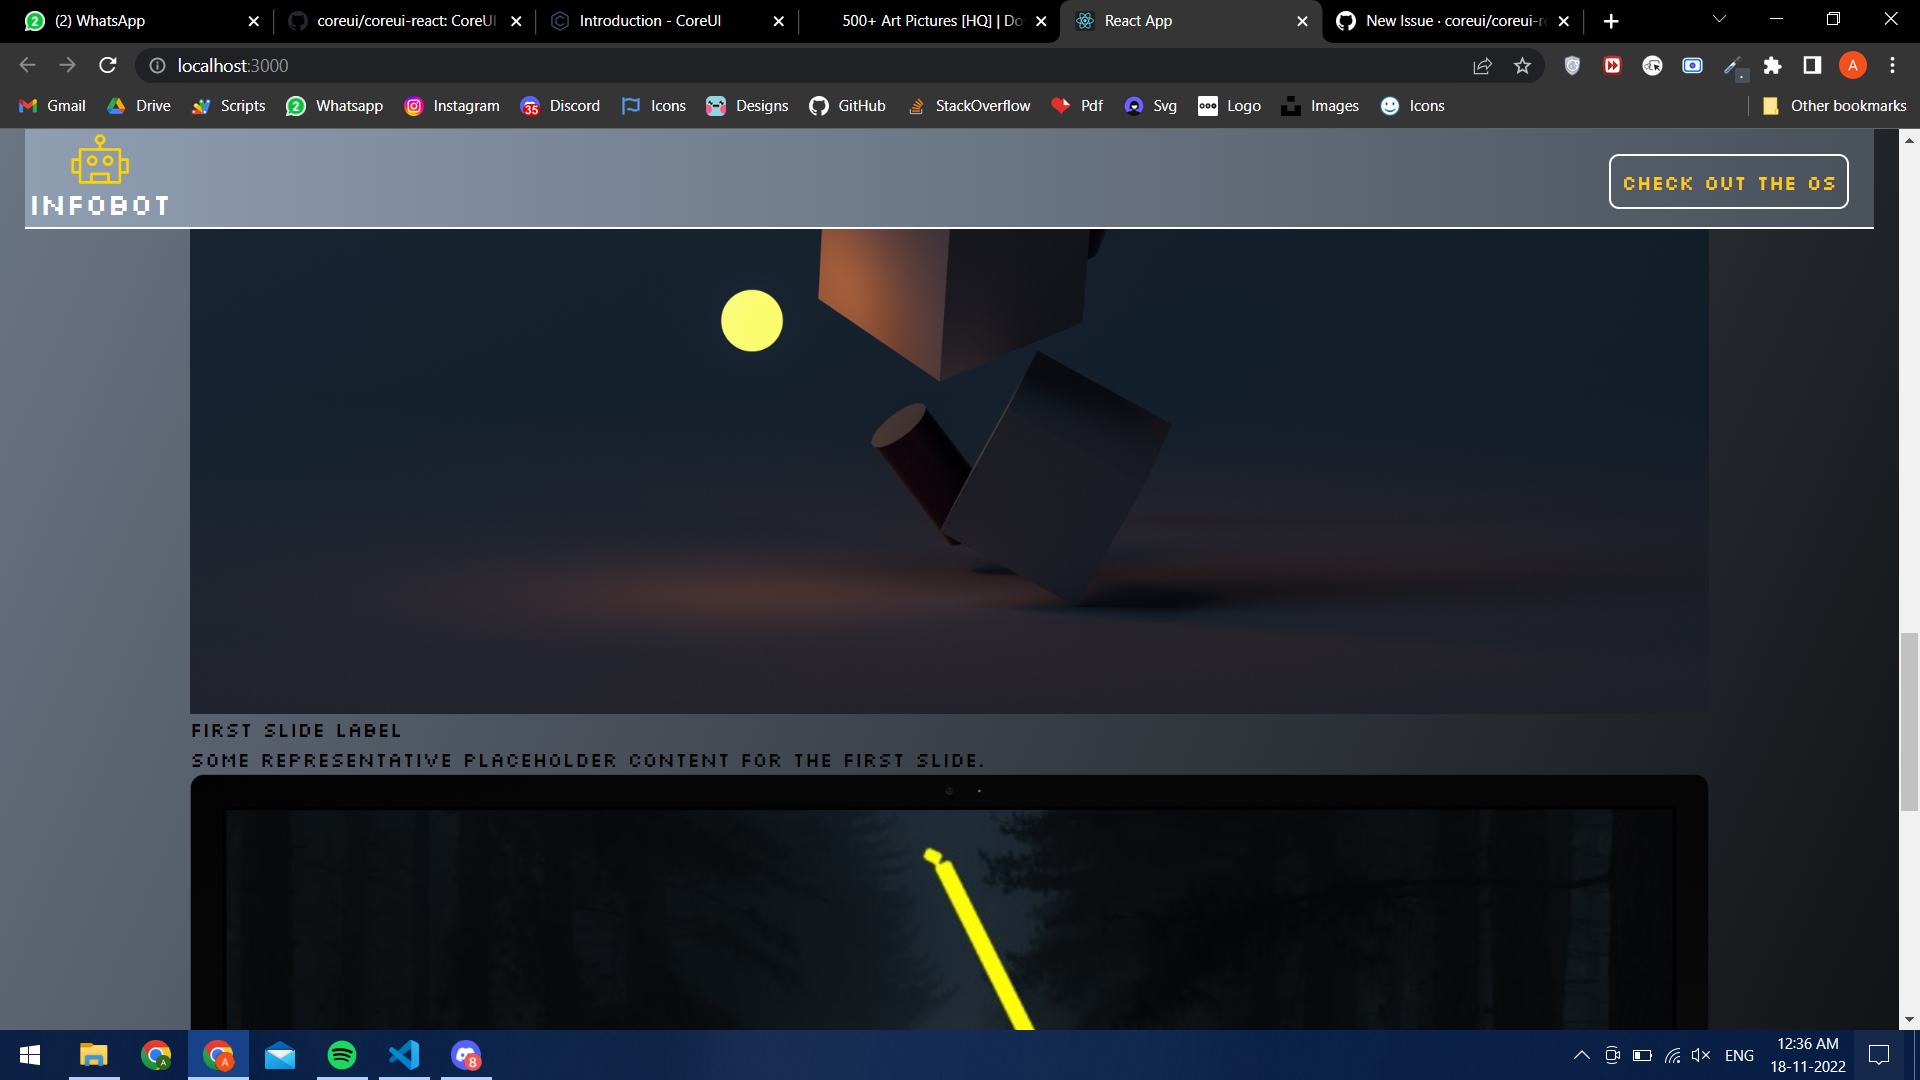Expand the Other bookmarks folder
Viewport: 1920px width, 1080px height.
point(1835,105)
